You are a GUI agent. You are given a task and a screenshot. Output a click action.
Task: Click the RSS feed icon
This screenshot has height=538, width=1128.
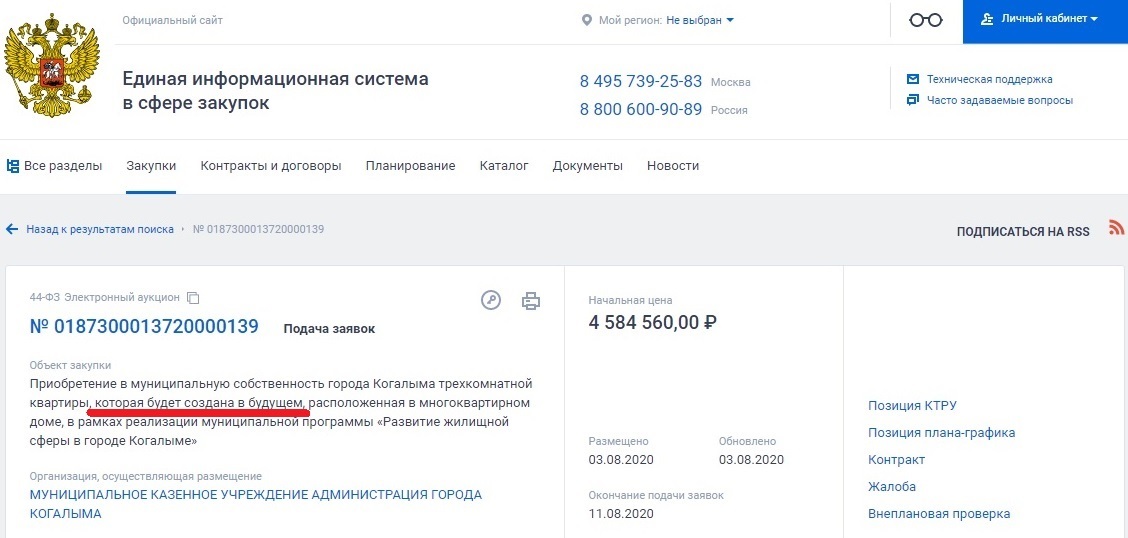point(1116,228)
